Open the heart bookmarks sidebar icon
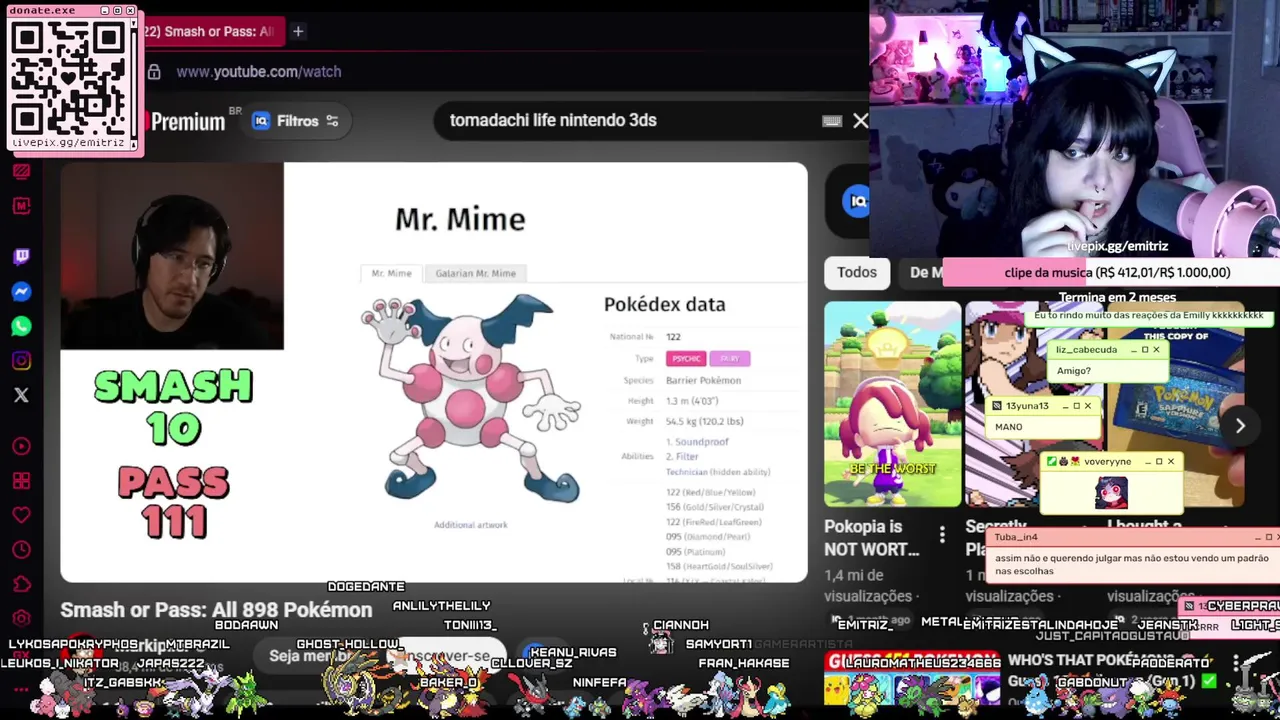 point(21,516)
